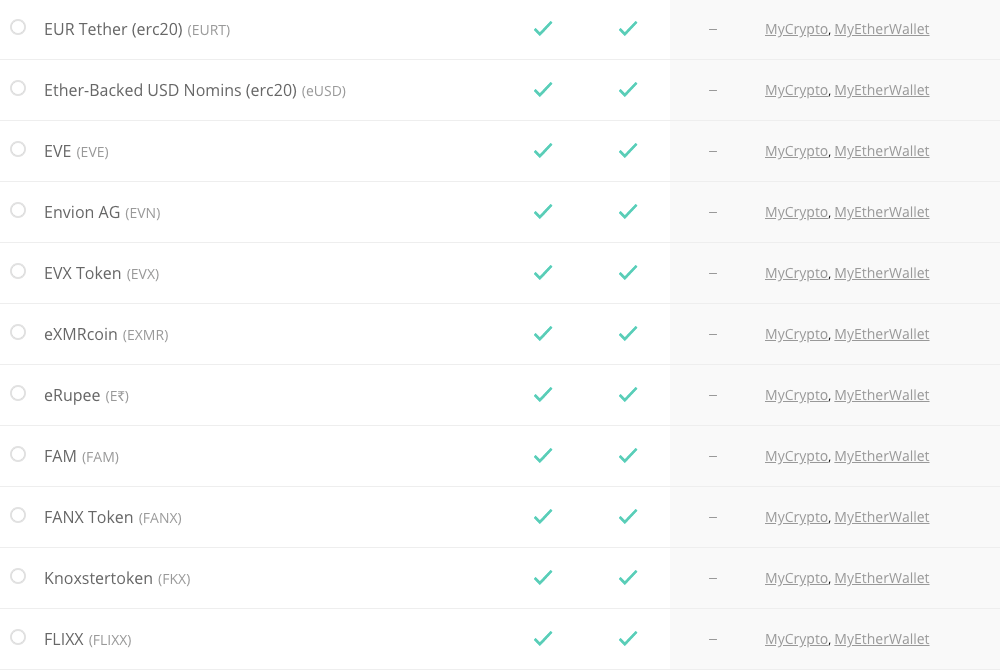The image size is (1004, 670).
Task: Click the eRupee coin name
Action: tap(72, 396)
